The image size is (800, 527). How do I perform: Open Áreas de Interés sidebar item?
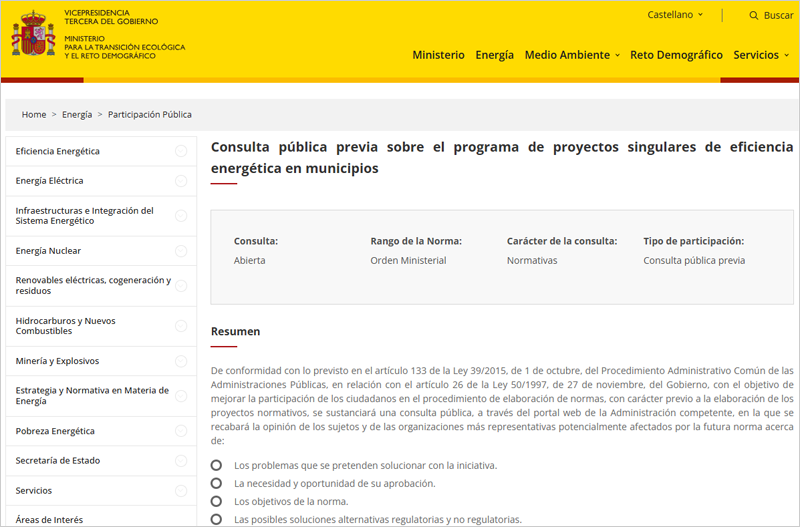pos(49,520)
